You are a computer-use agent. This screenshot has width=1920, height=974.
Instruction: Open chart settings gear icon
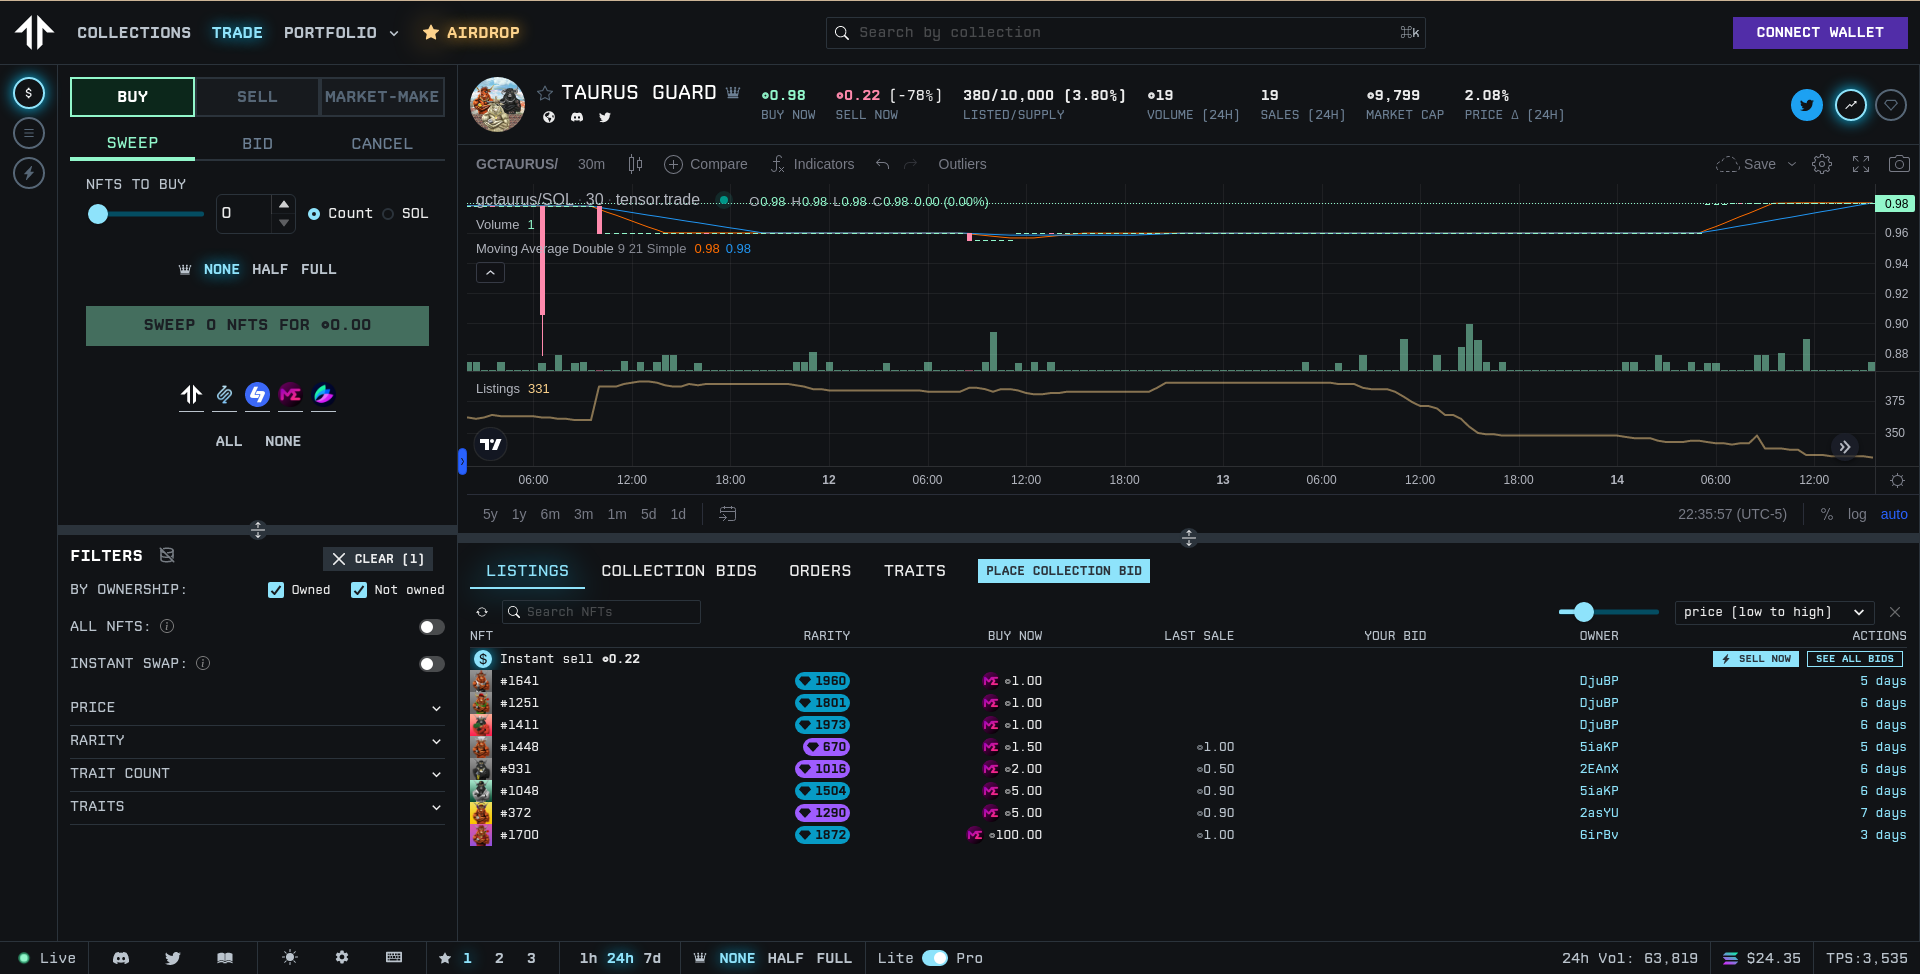(1822, 164)
